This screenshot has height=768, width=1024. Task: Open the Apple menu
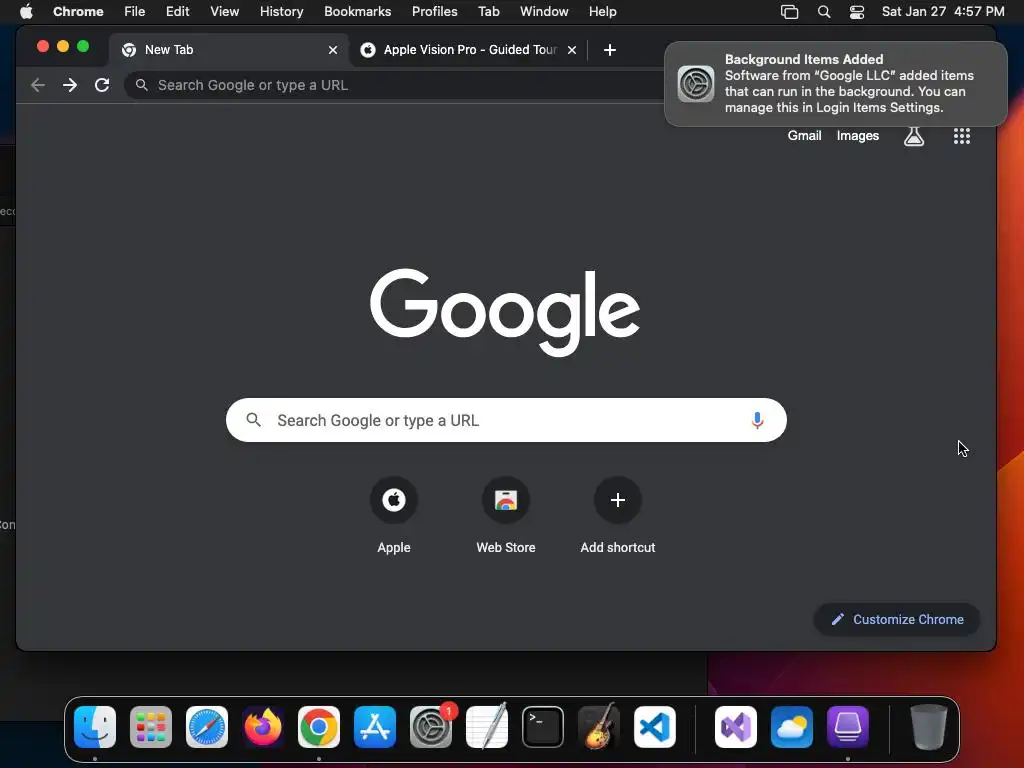pos(26,11)
